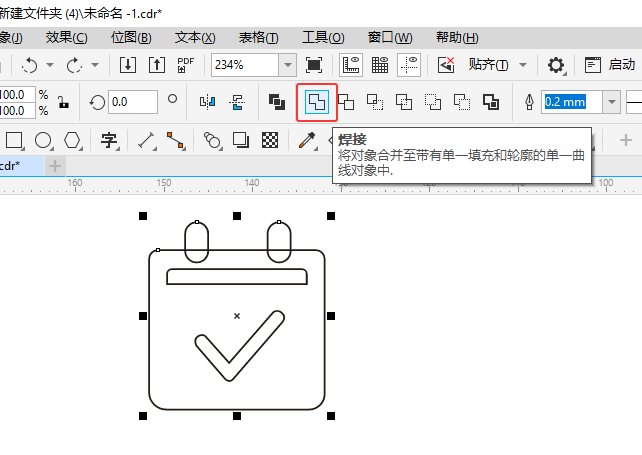The height and width of the screenshot is (455, 642).
Task: Open the Tools menu
Action: tap(323, 38)
